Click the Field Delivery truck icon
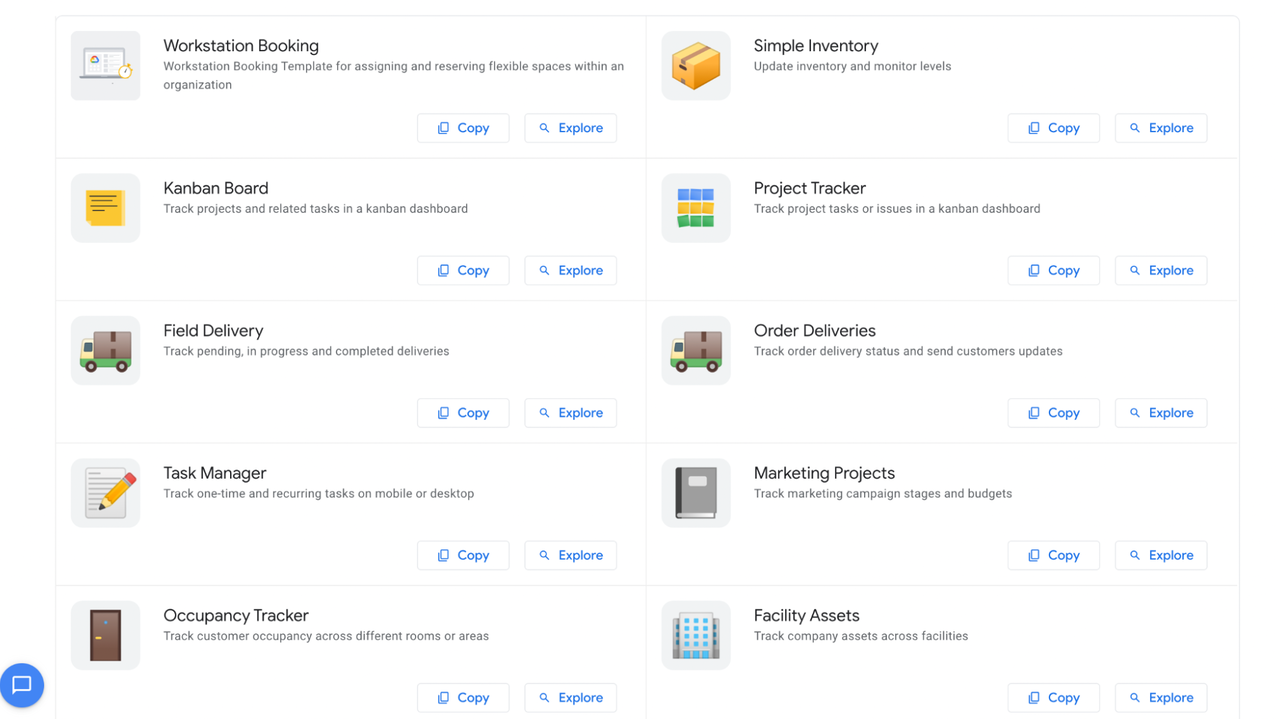Screen dimensions: 1279x719 (x=105, y=350)
